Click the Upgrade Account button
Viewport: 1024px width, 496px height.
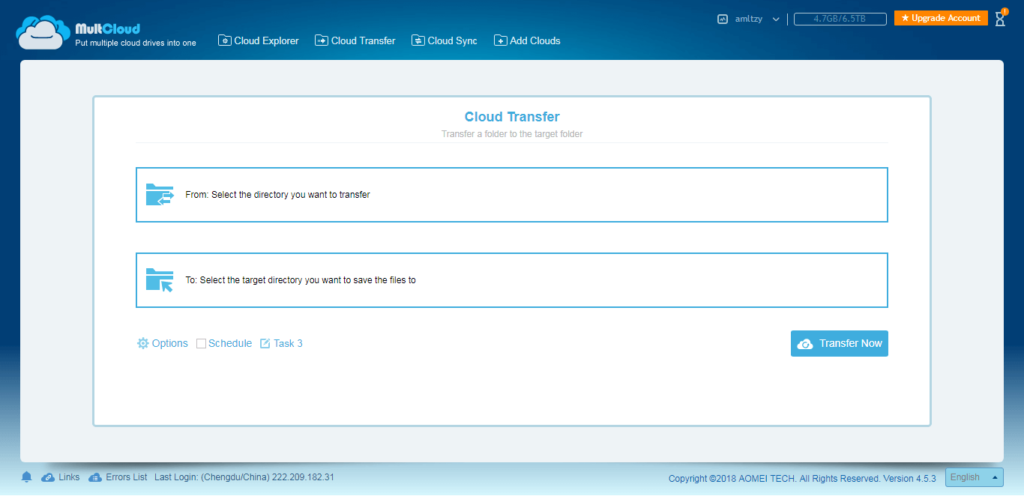click(x=940, y=18)
